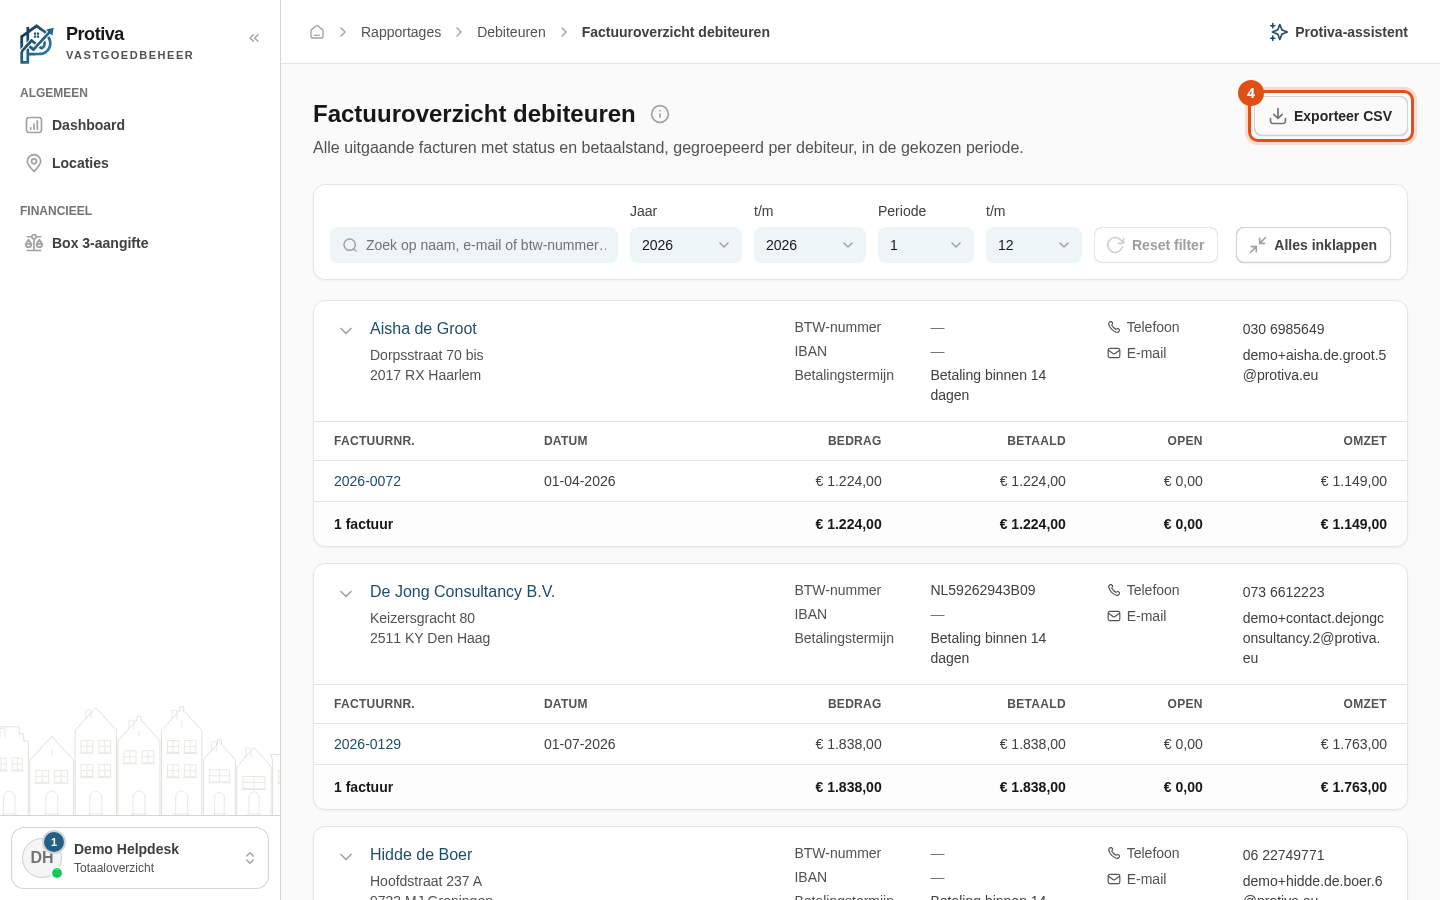The width and height of the screenshot is (1440, 900).
Task: Go to Debiteuren in breadcrumb
Action: [511, 32]
